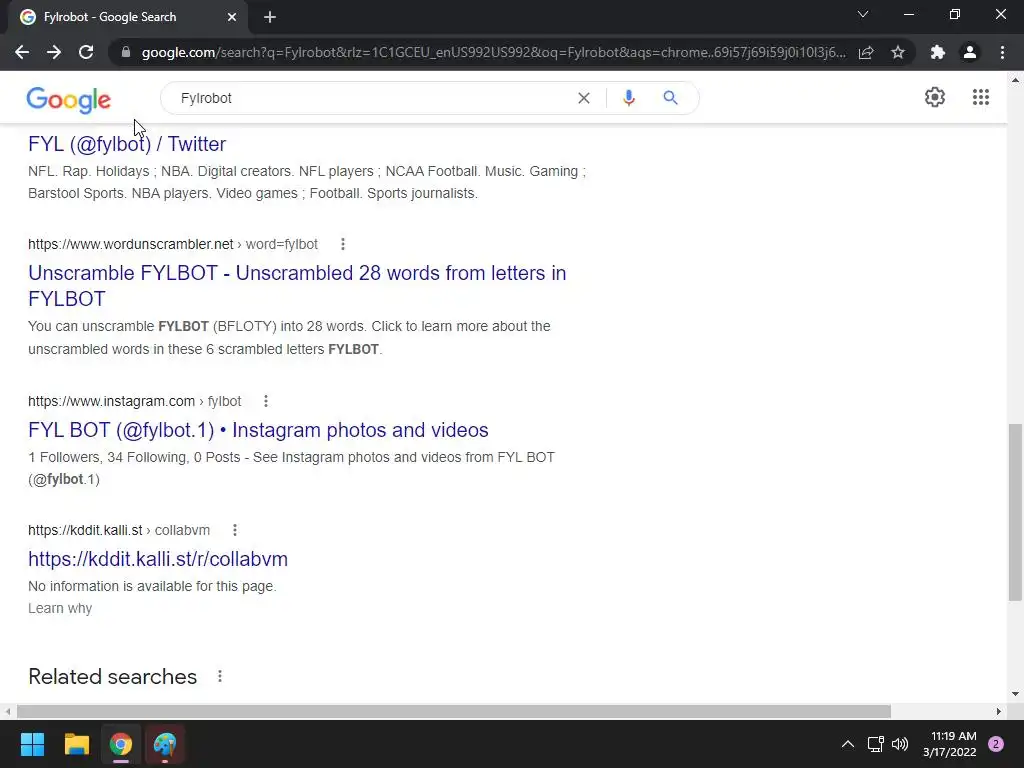Screen dimensions: 1024x768
Task: Go to Google home via the logo
Action: [69, 100]
